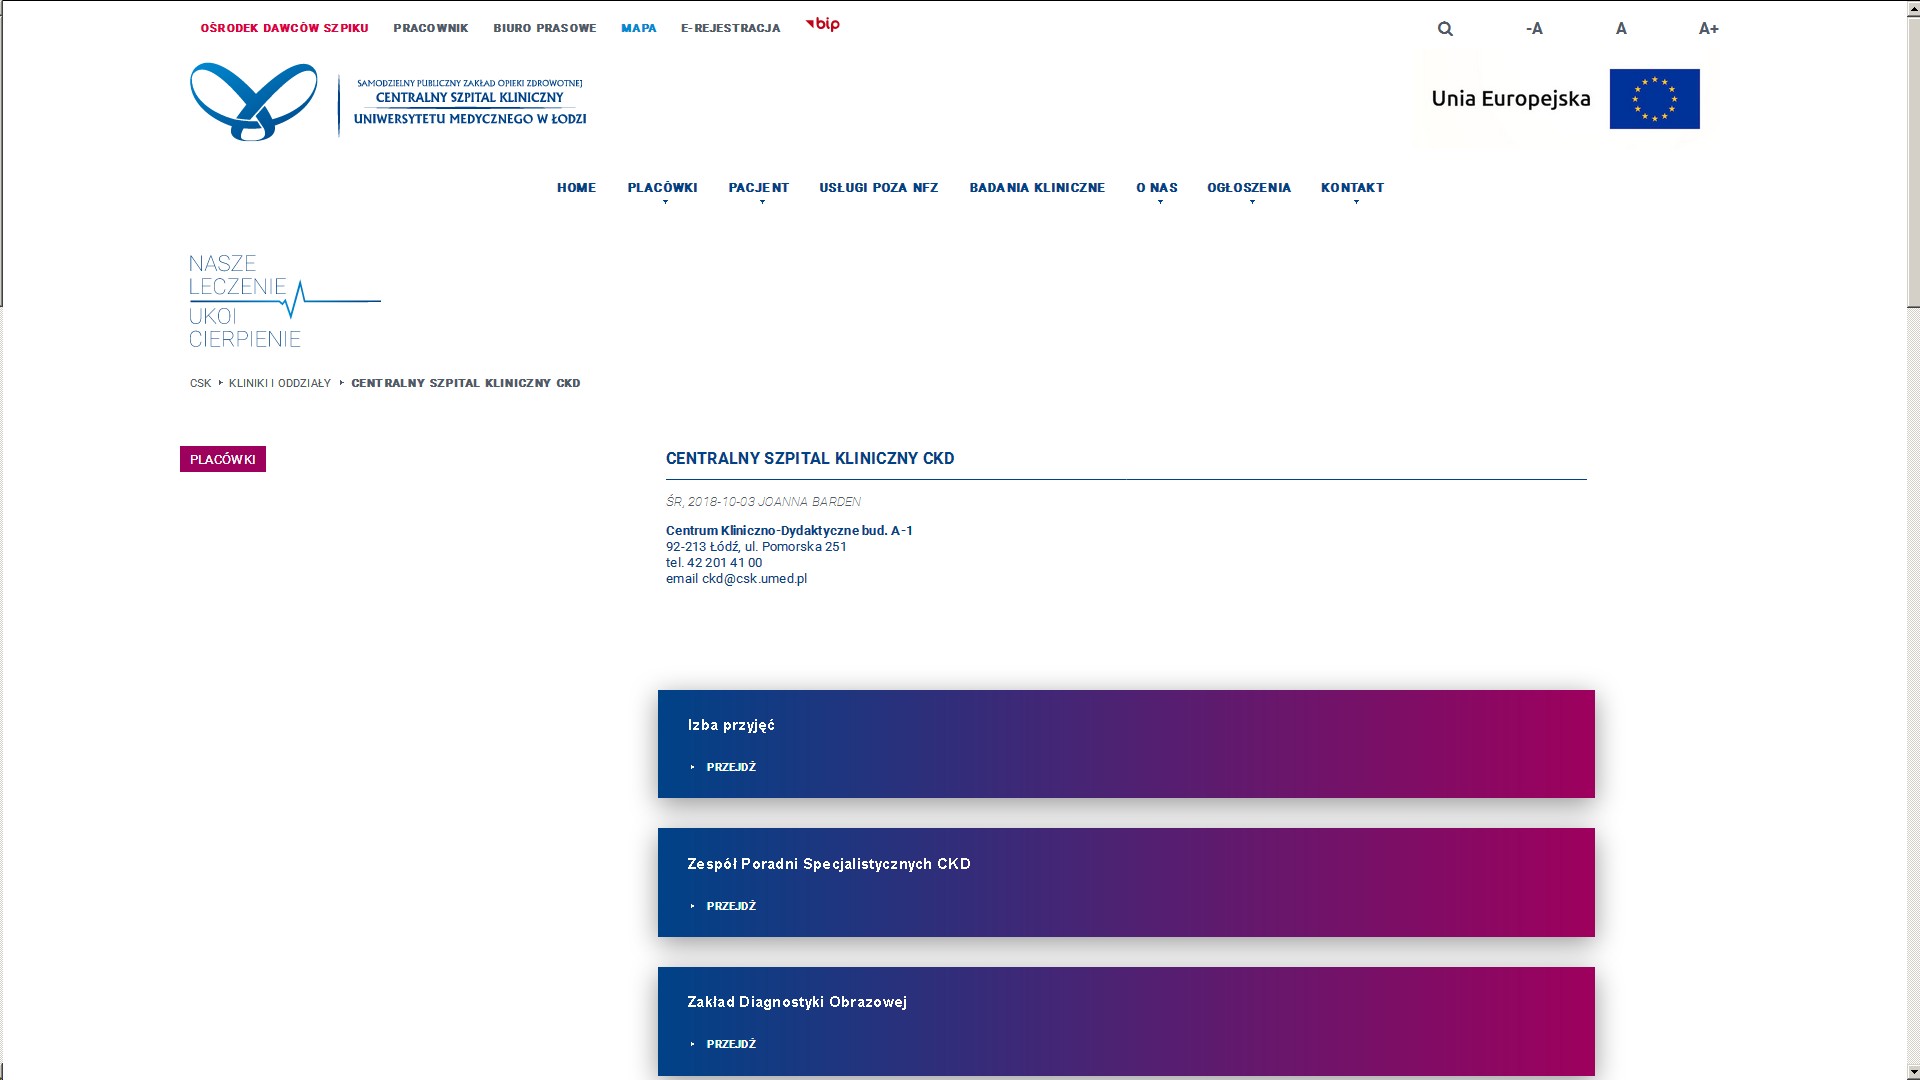Open Usługi poza NFZ menu item
This screenshot has height=1080, width=1920.
coord(879,188)
